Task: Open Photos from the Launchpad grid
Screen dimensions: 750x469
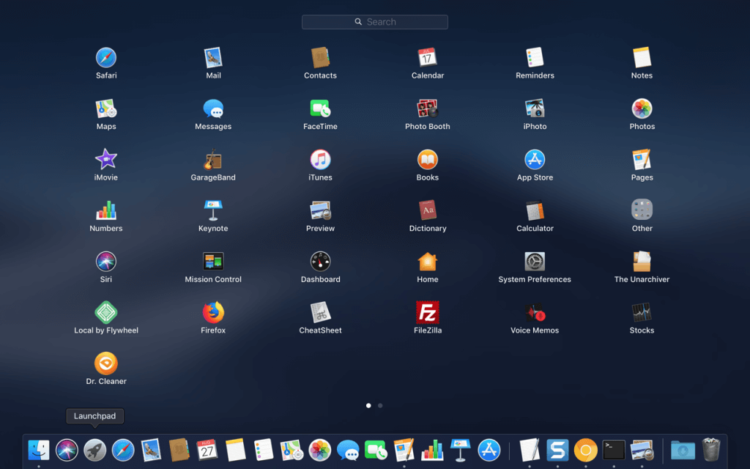Action: 641,109
